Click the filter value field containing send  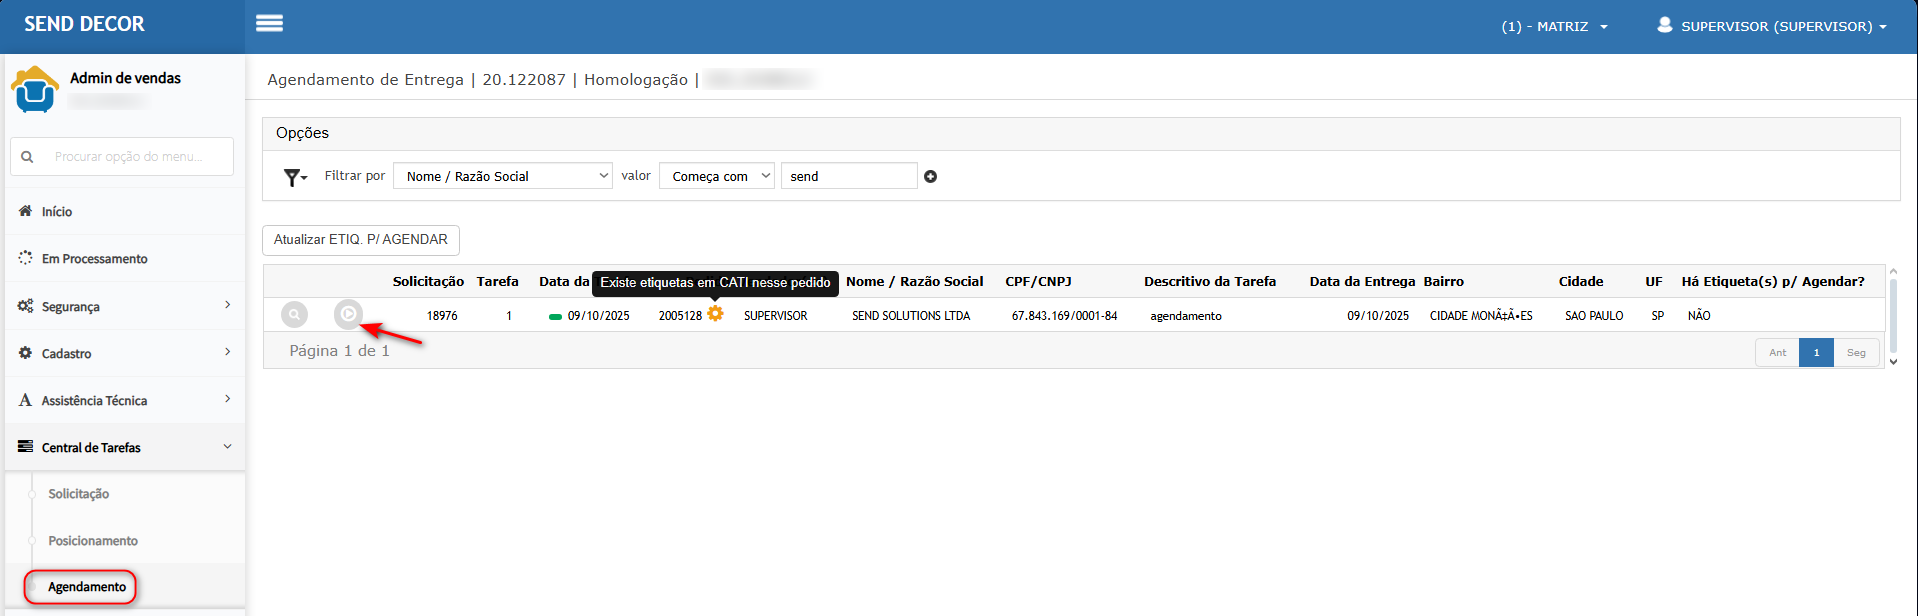click(848, 176)
